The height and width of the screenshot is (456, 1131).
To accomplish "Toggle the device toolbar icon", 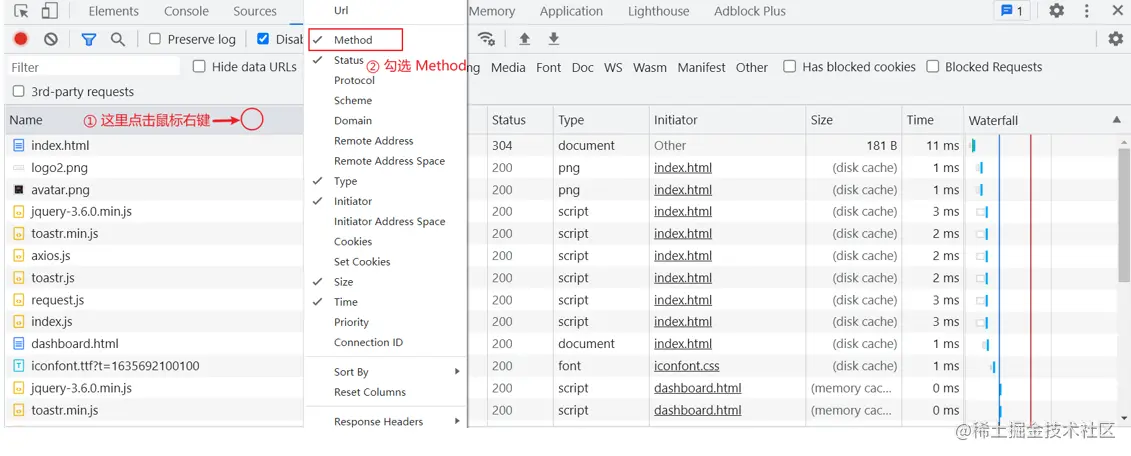I will tap(49, 11).
